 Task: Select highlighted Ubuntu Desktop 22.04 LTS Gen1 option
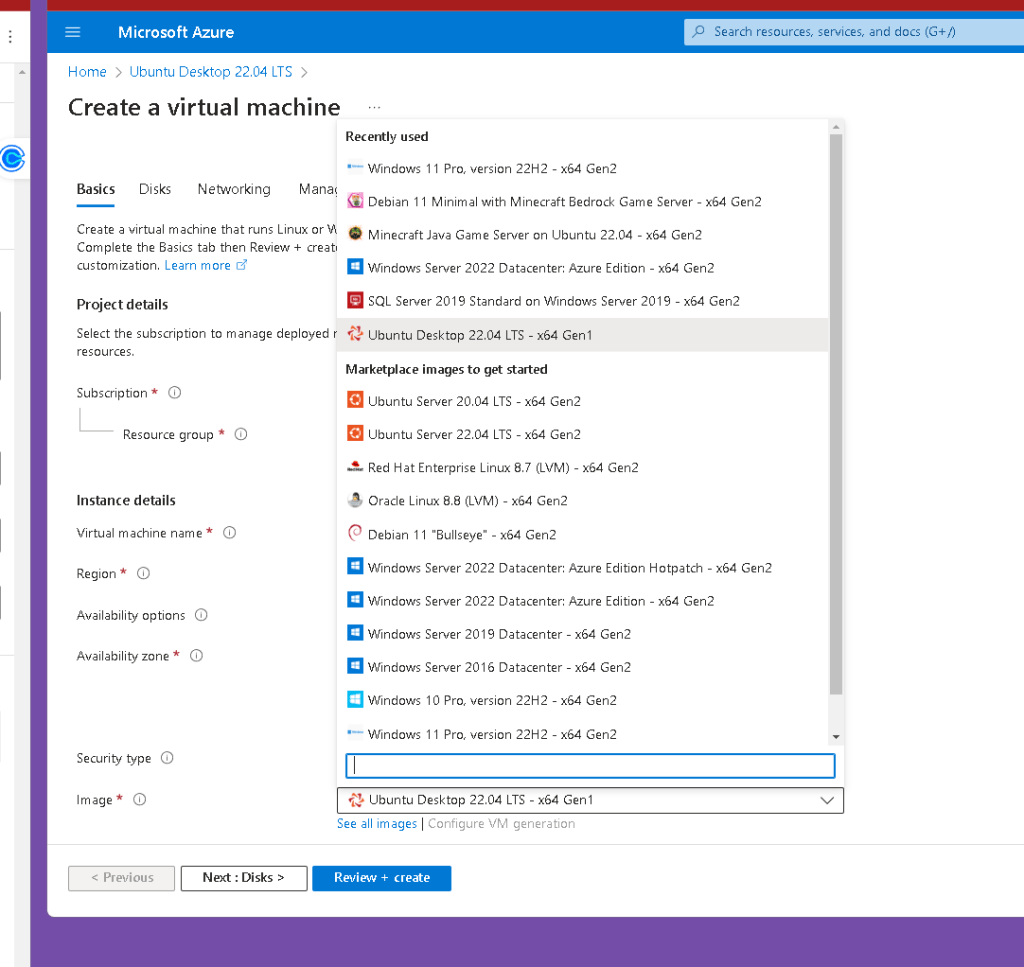point(582,335)
